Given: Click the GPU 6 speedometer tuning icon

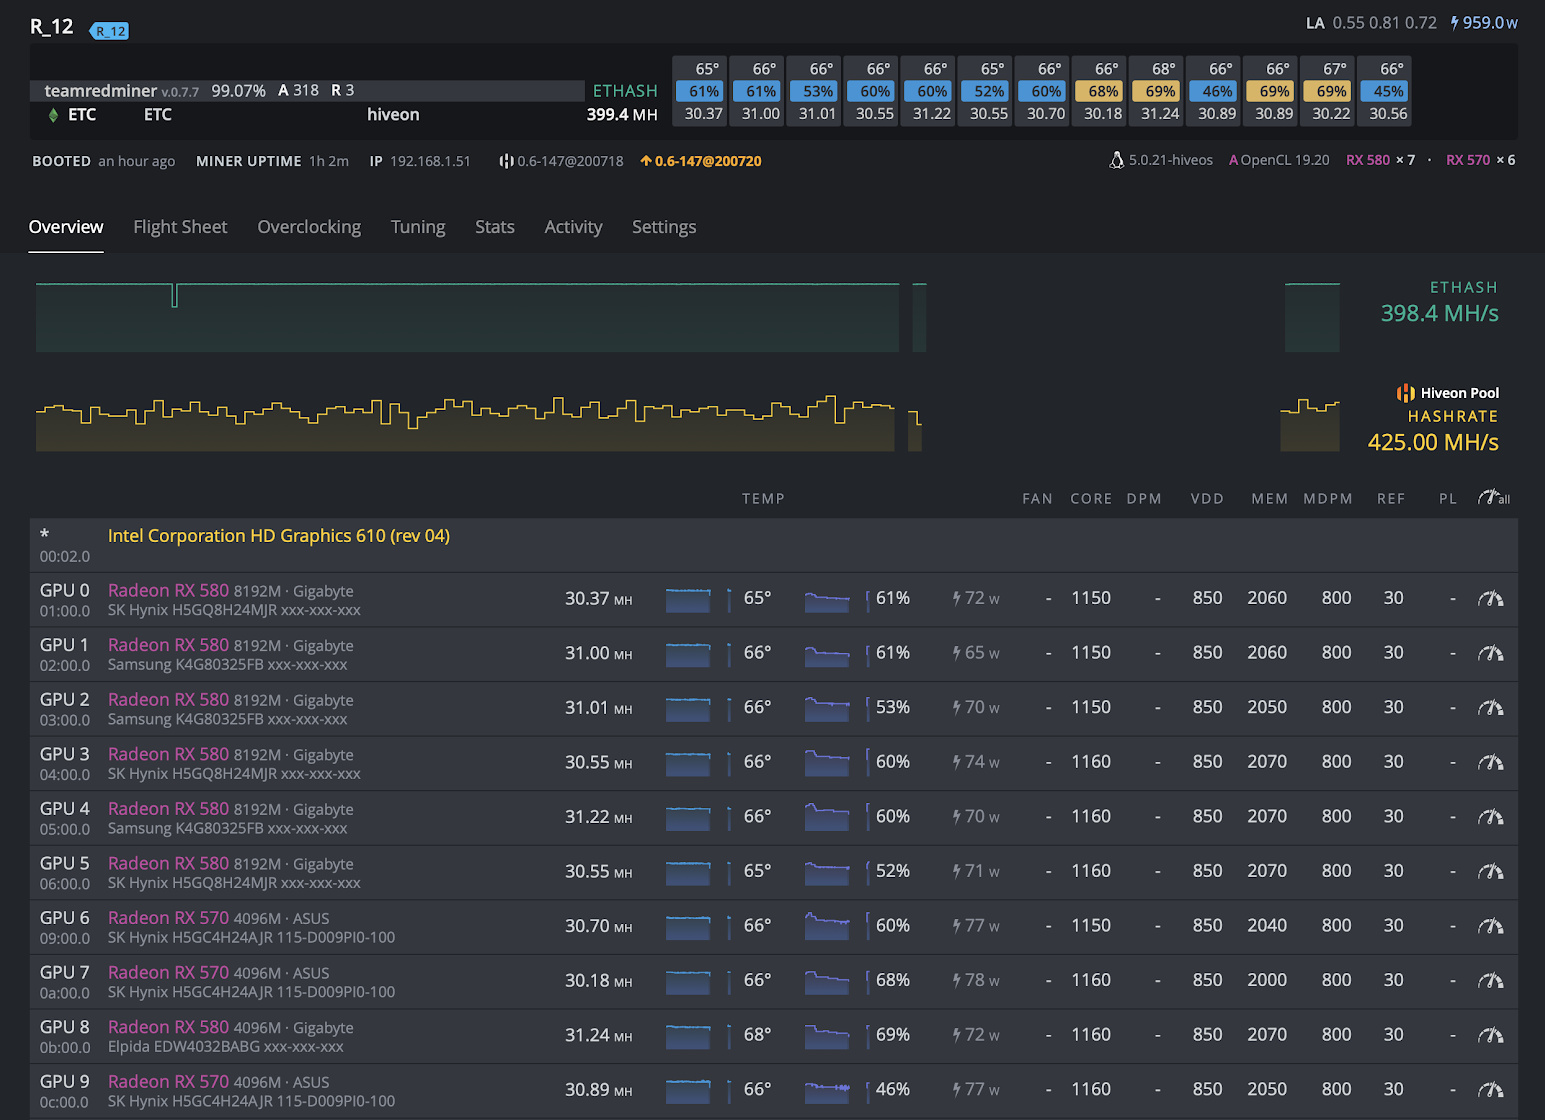Looking at the screenshot, I should (1490, 927).
